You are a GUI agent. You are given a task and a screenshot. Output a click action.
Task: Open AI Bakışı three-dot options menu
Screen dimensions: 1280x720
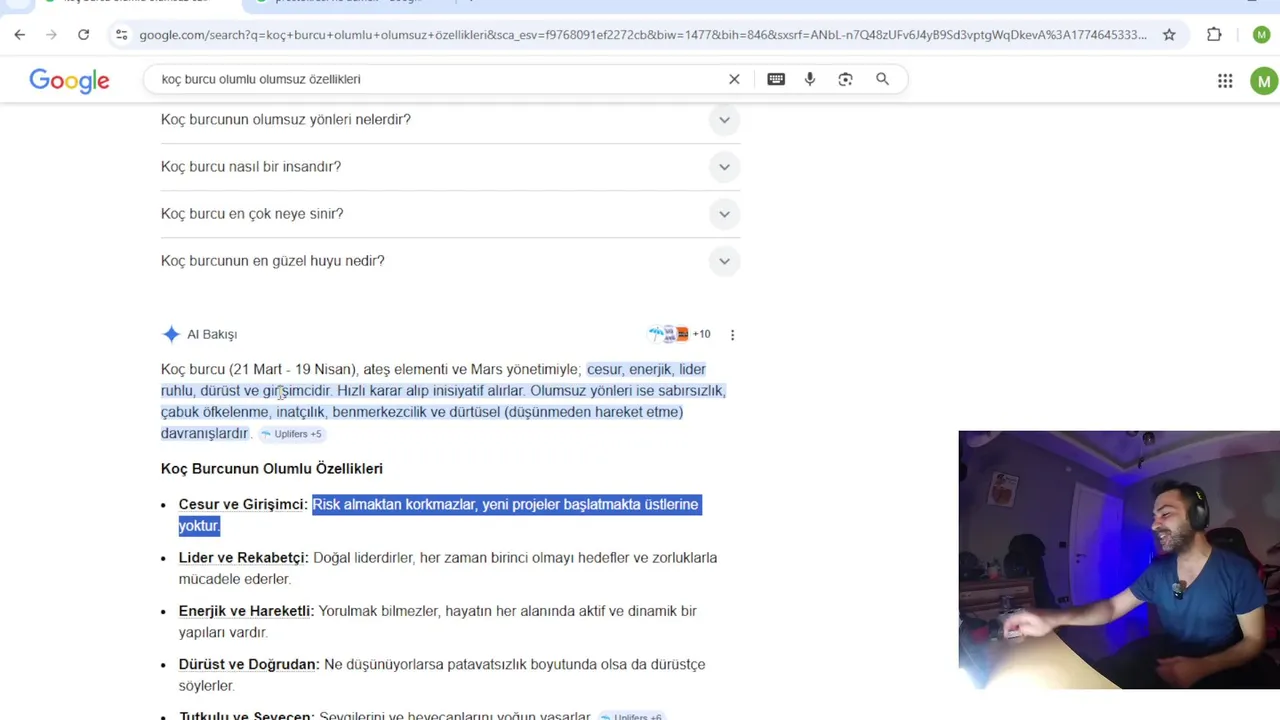[732, 335]
